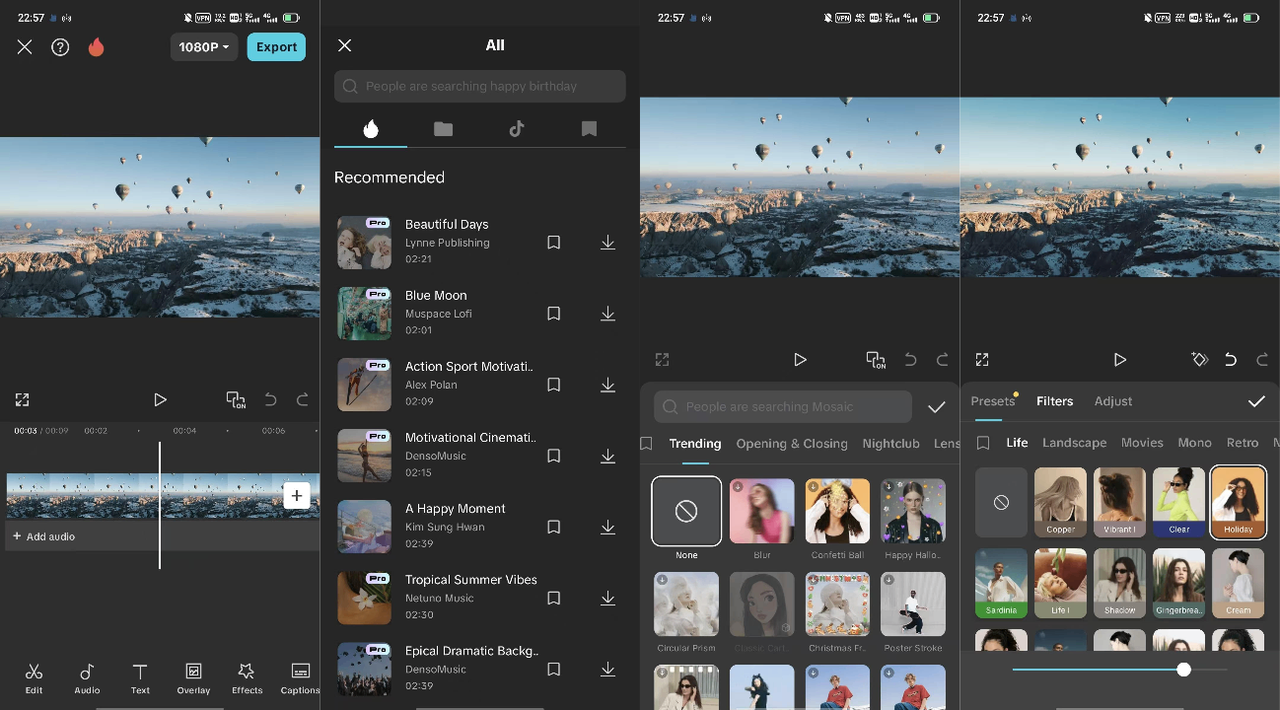Image resolution: width=1280 pixels, height=710 pixels.
Task: Select the Effects tool in bottom toolbar
Action: point(246,678)
